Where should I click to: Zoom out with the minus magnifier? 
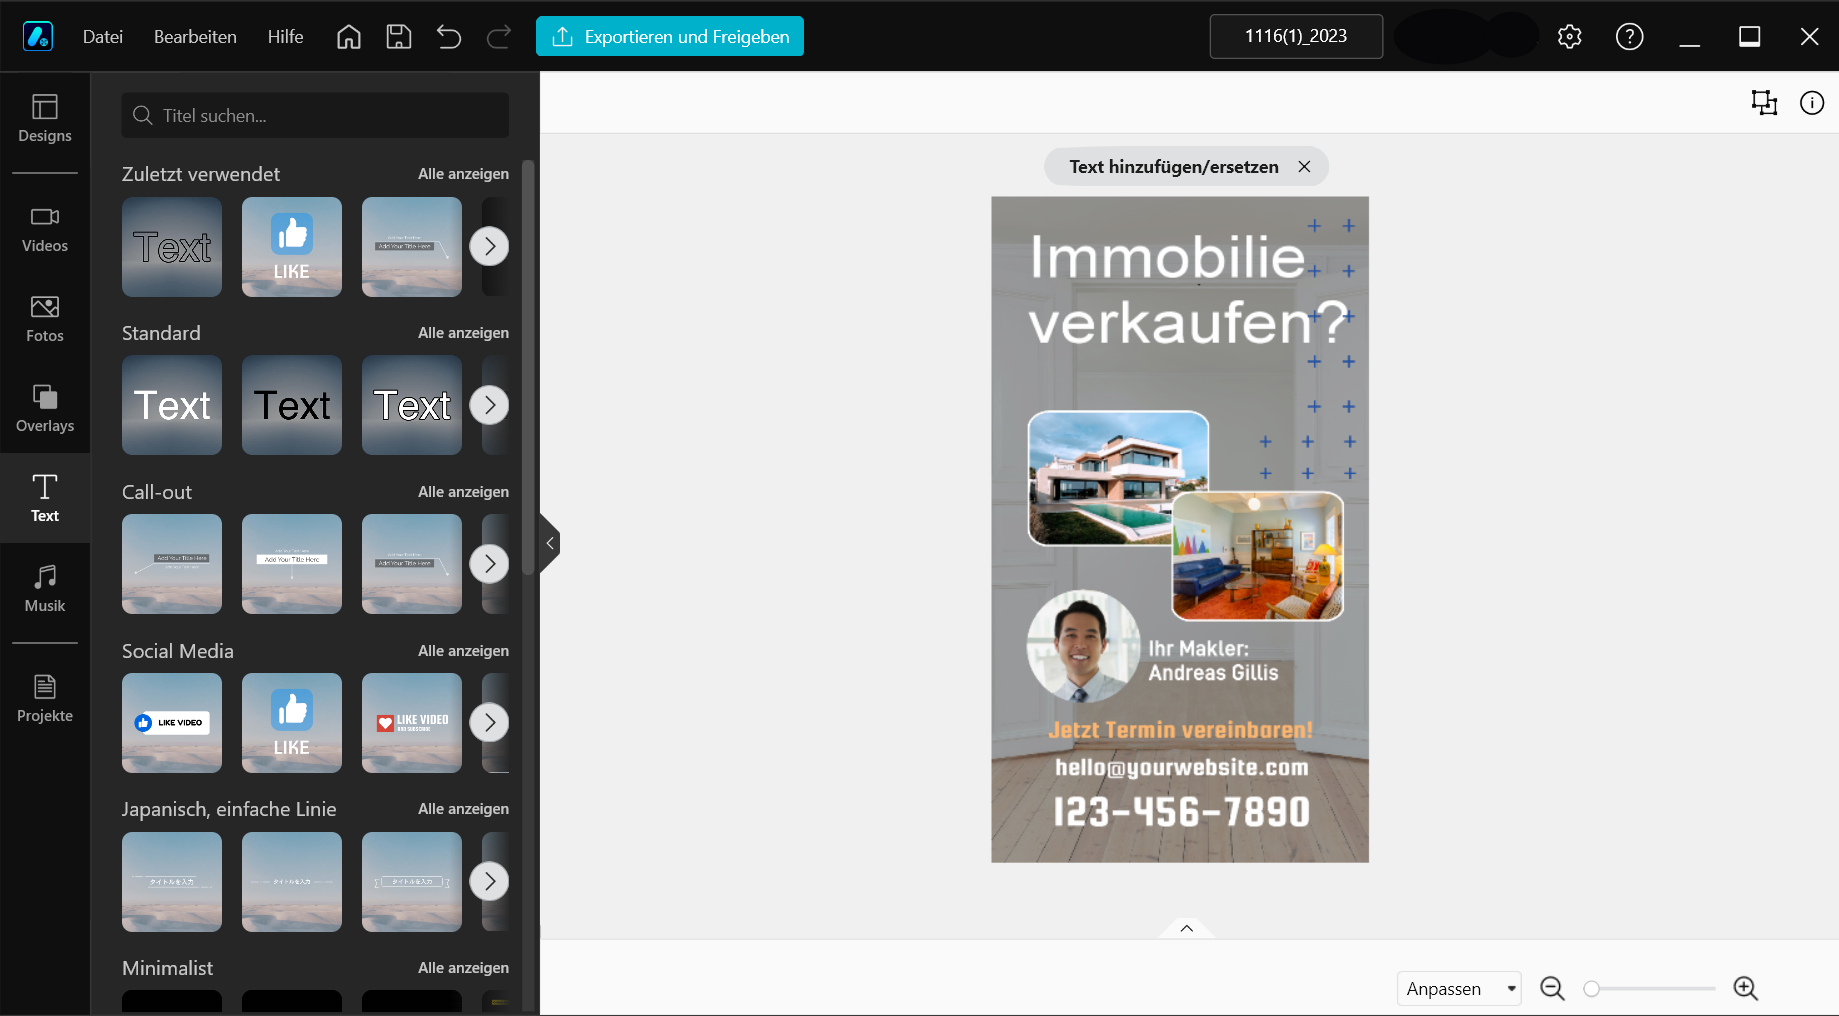pos(1552,988)
